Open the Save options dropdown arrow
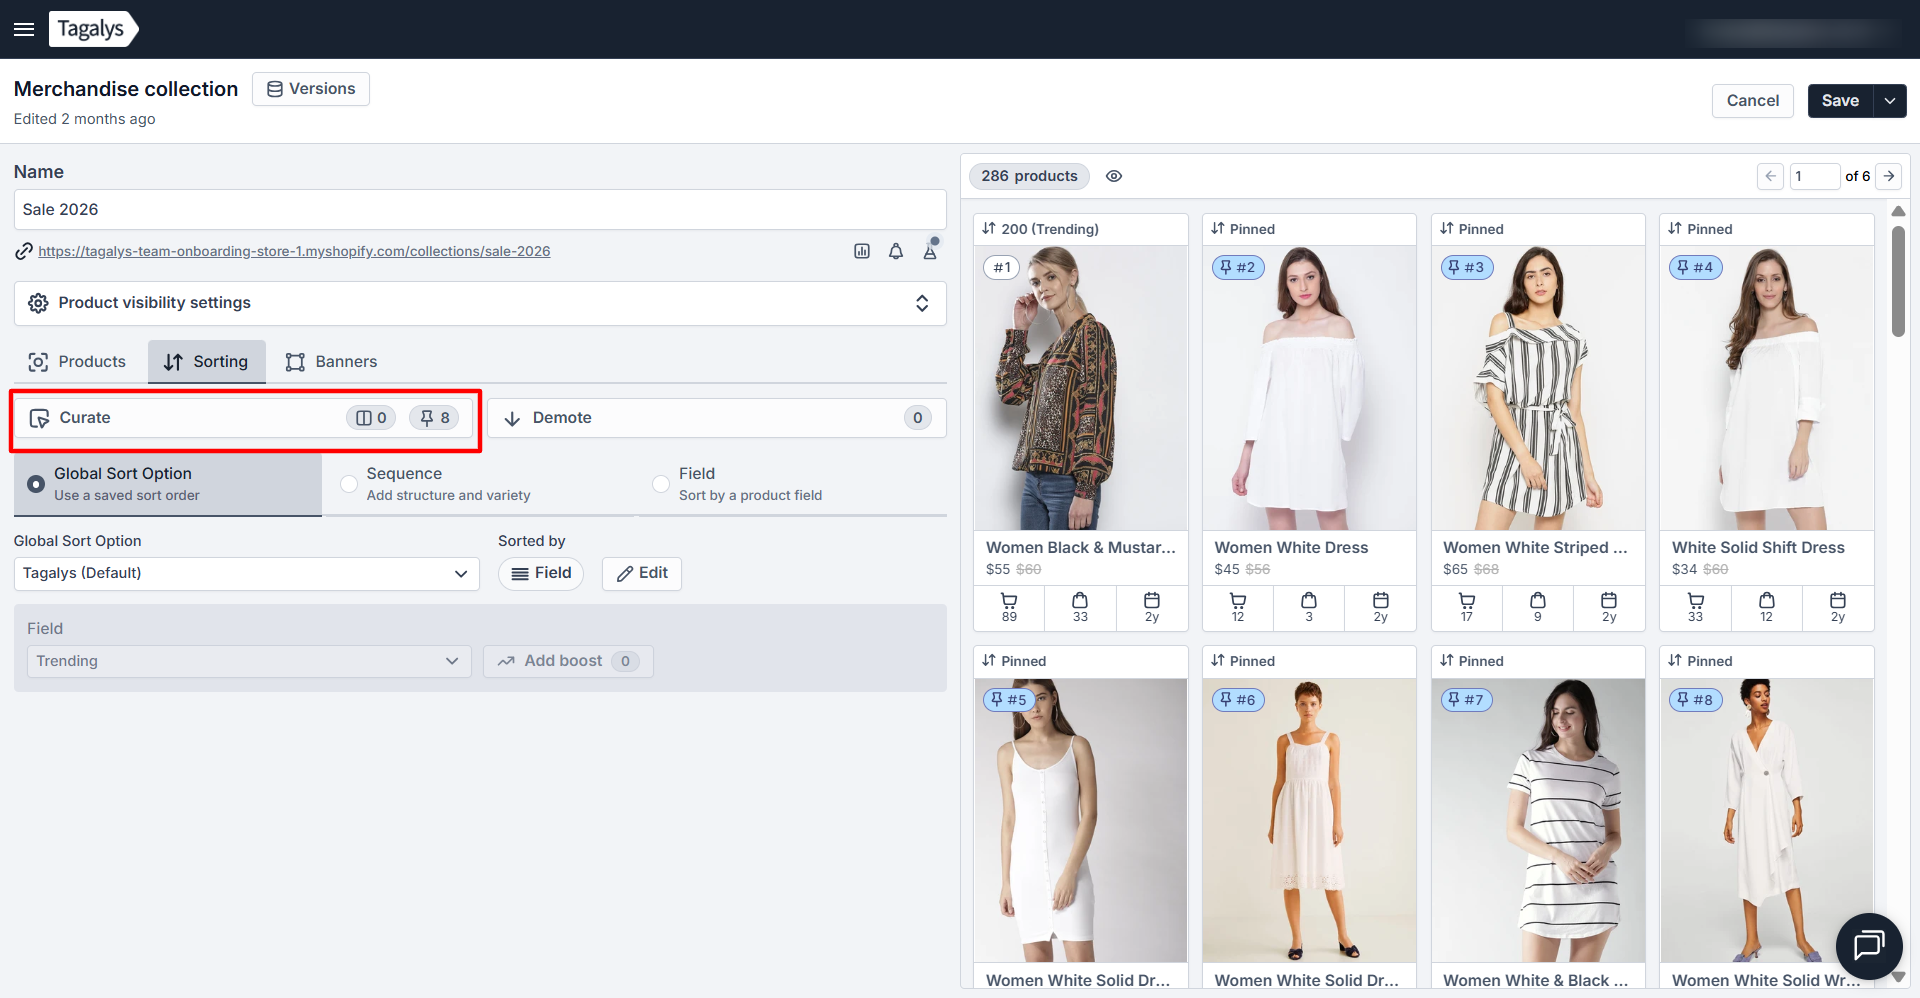Screen dimensions: 1920x998 tap(1890, 101)
